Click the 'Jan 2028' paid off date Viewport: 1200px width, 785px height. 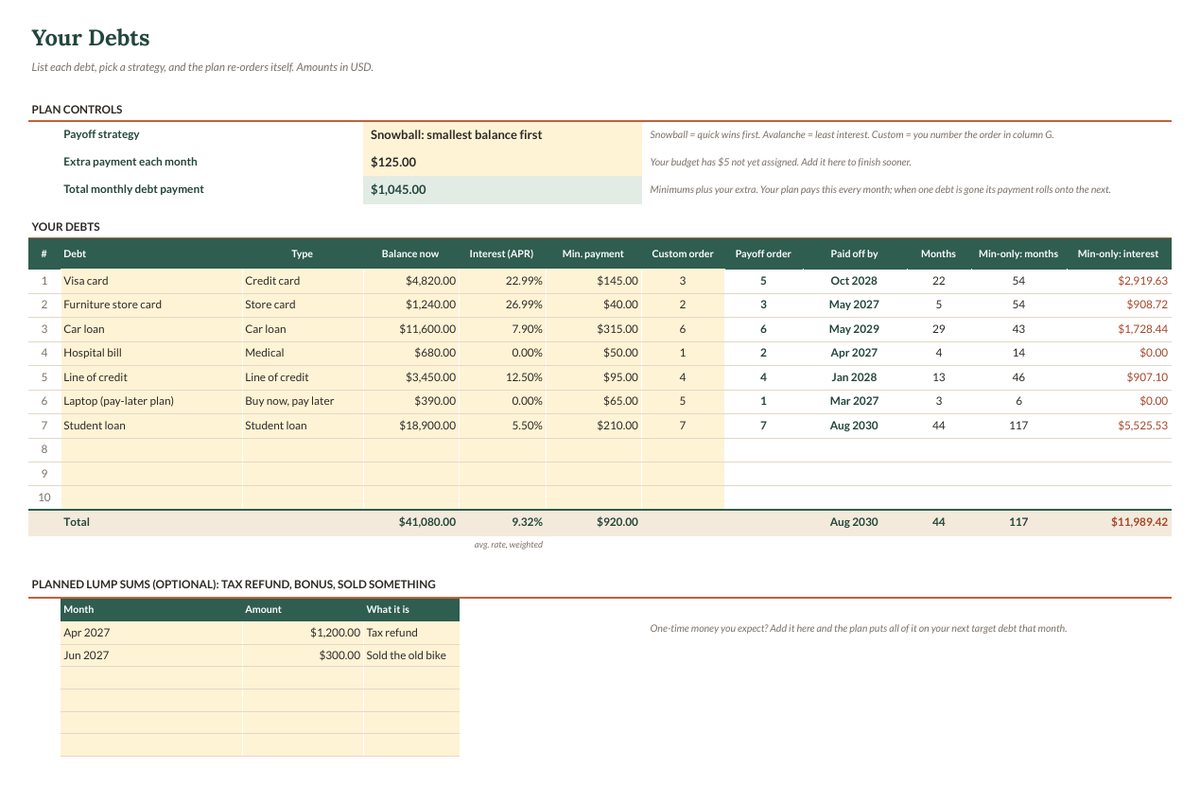pos(854,377)
